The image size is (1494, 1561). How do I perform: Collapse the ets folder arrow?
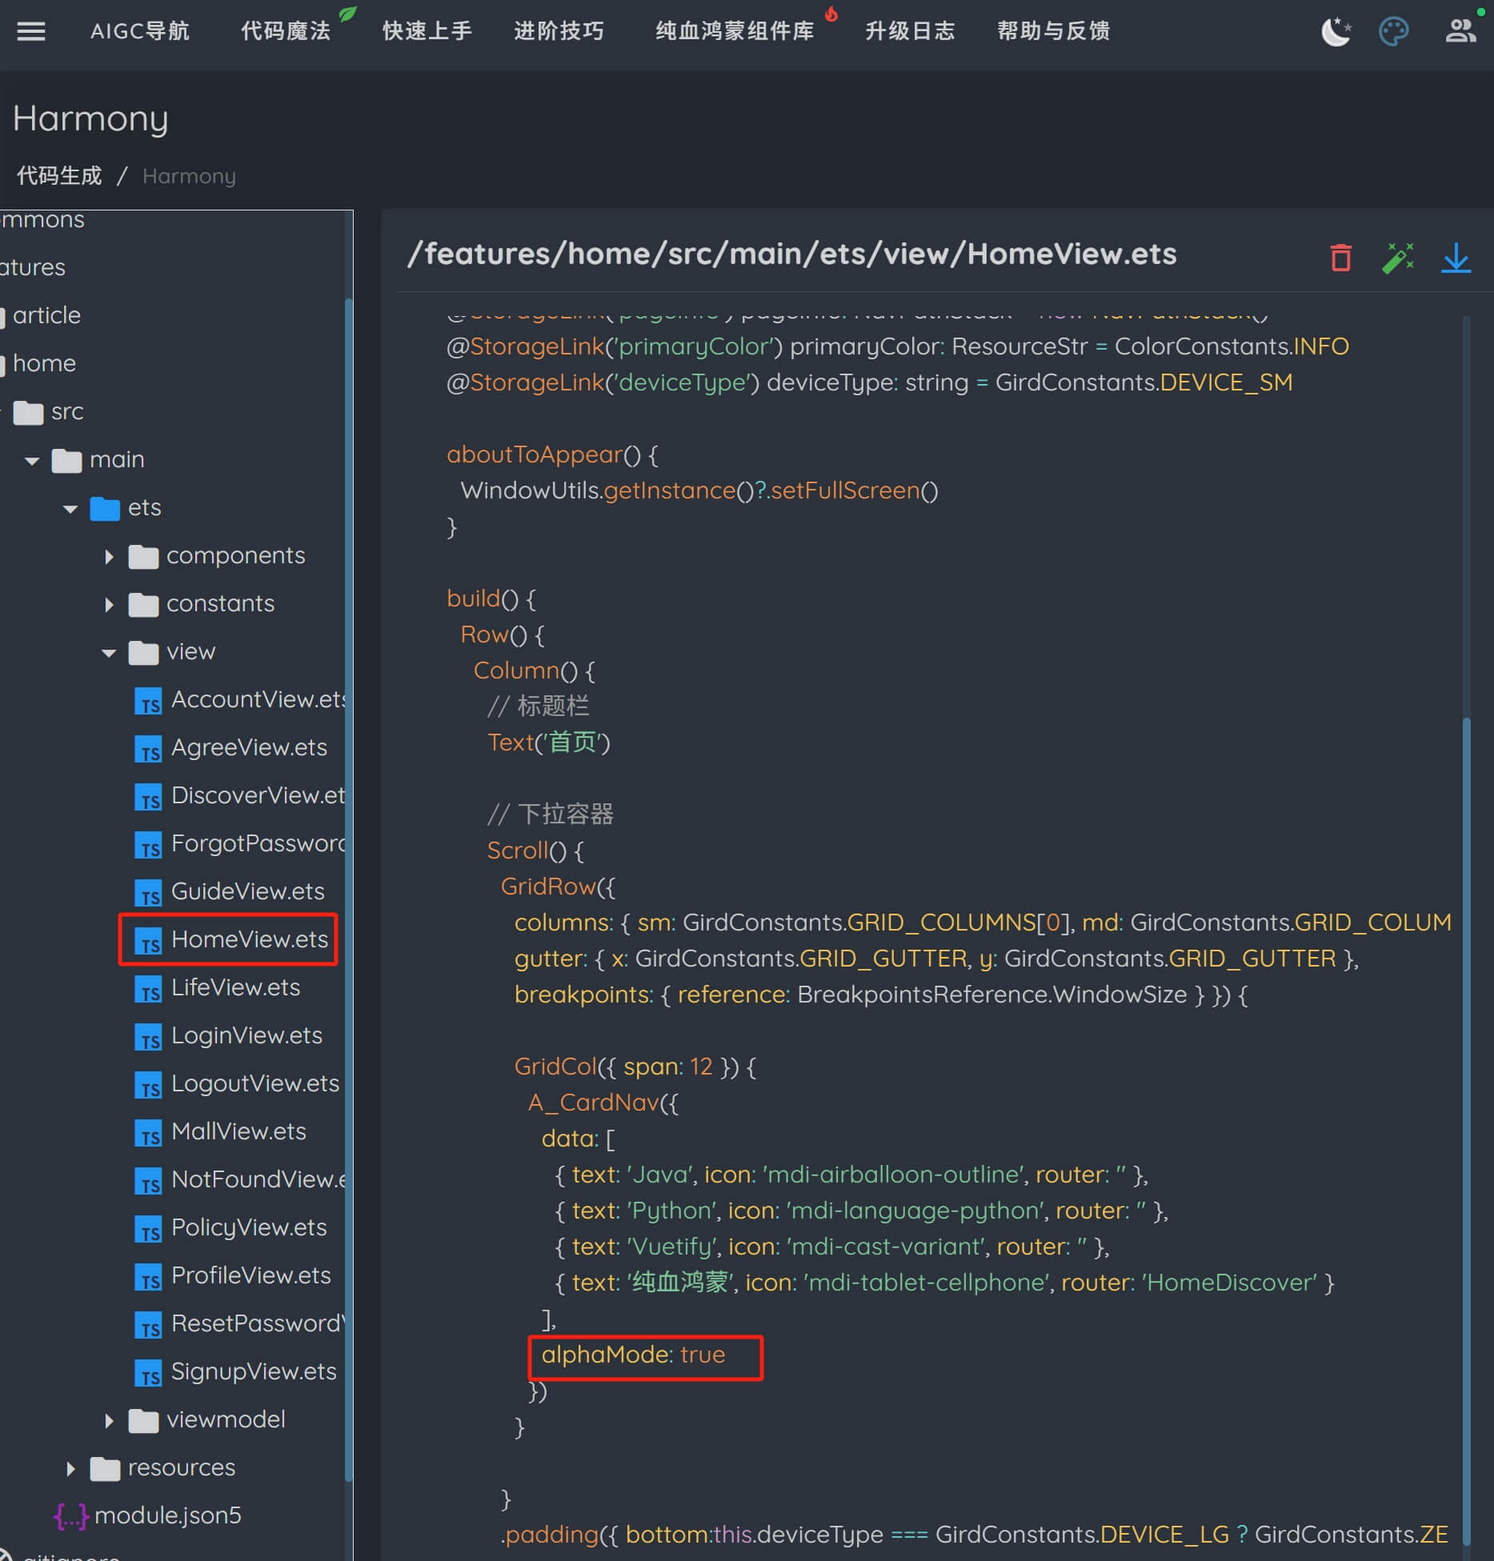[x=70, y=509]
